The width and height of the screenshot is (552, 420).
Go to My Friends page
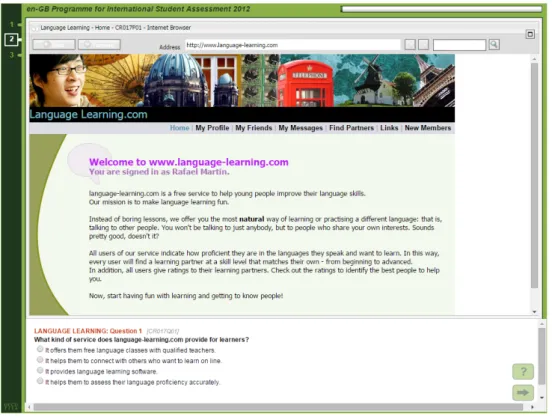pyautogui.click(x=255, y=129)
